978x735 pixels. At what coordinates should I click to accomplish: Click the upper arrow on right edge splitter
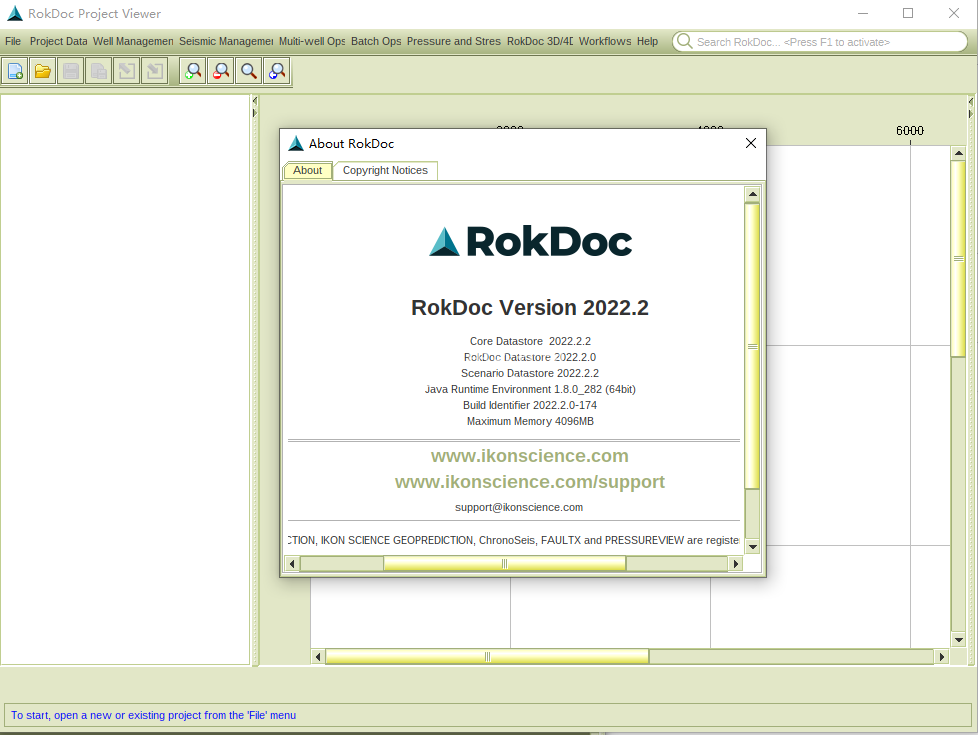click(971, 102)
